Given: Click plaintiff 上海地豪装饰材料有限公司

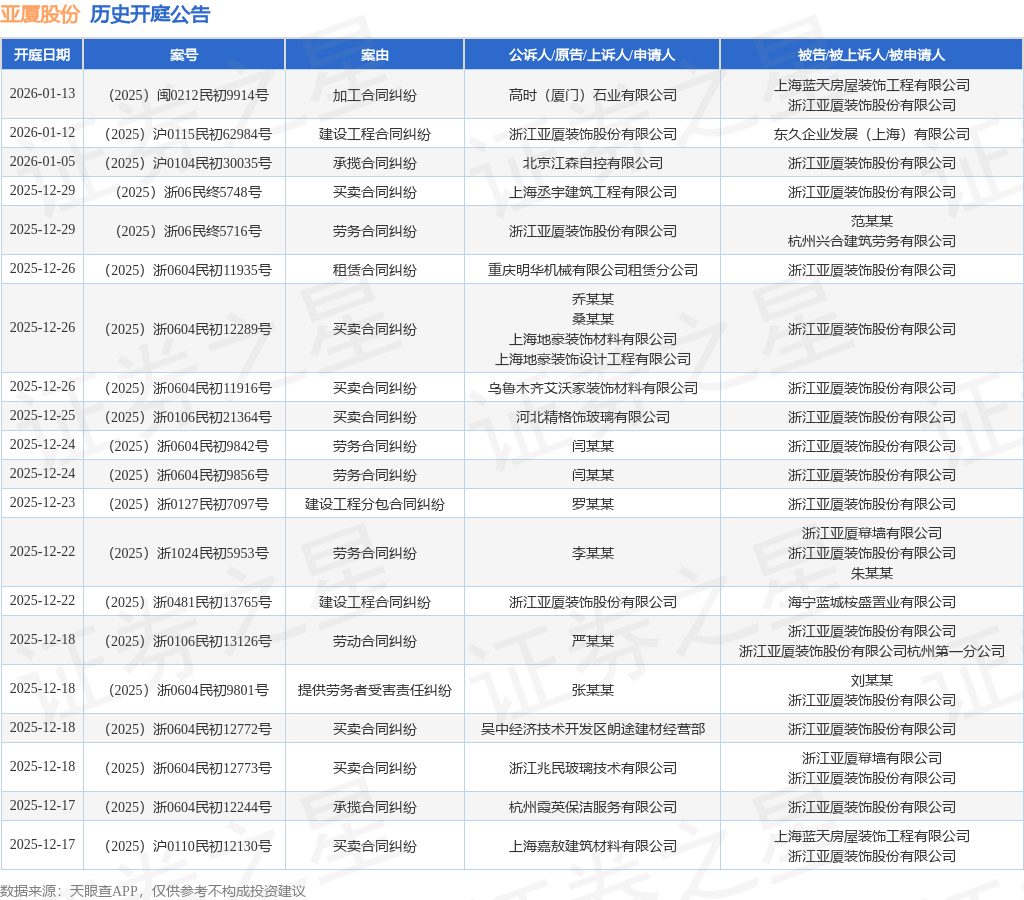Looking at the screenshot, I should coord(592,339).
